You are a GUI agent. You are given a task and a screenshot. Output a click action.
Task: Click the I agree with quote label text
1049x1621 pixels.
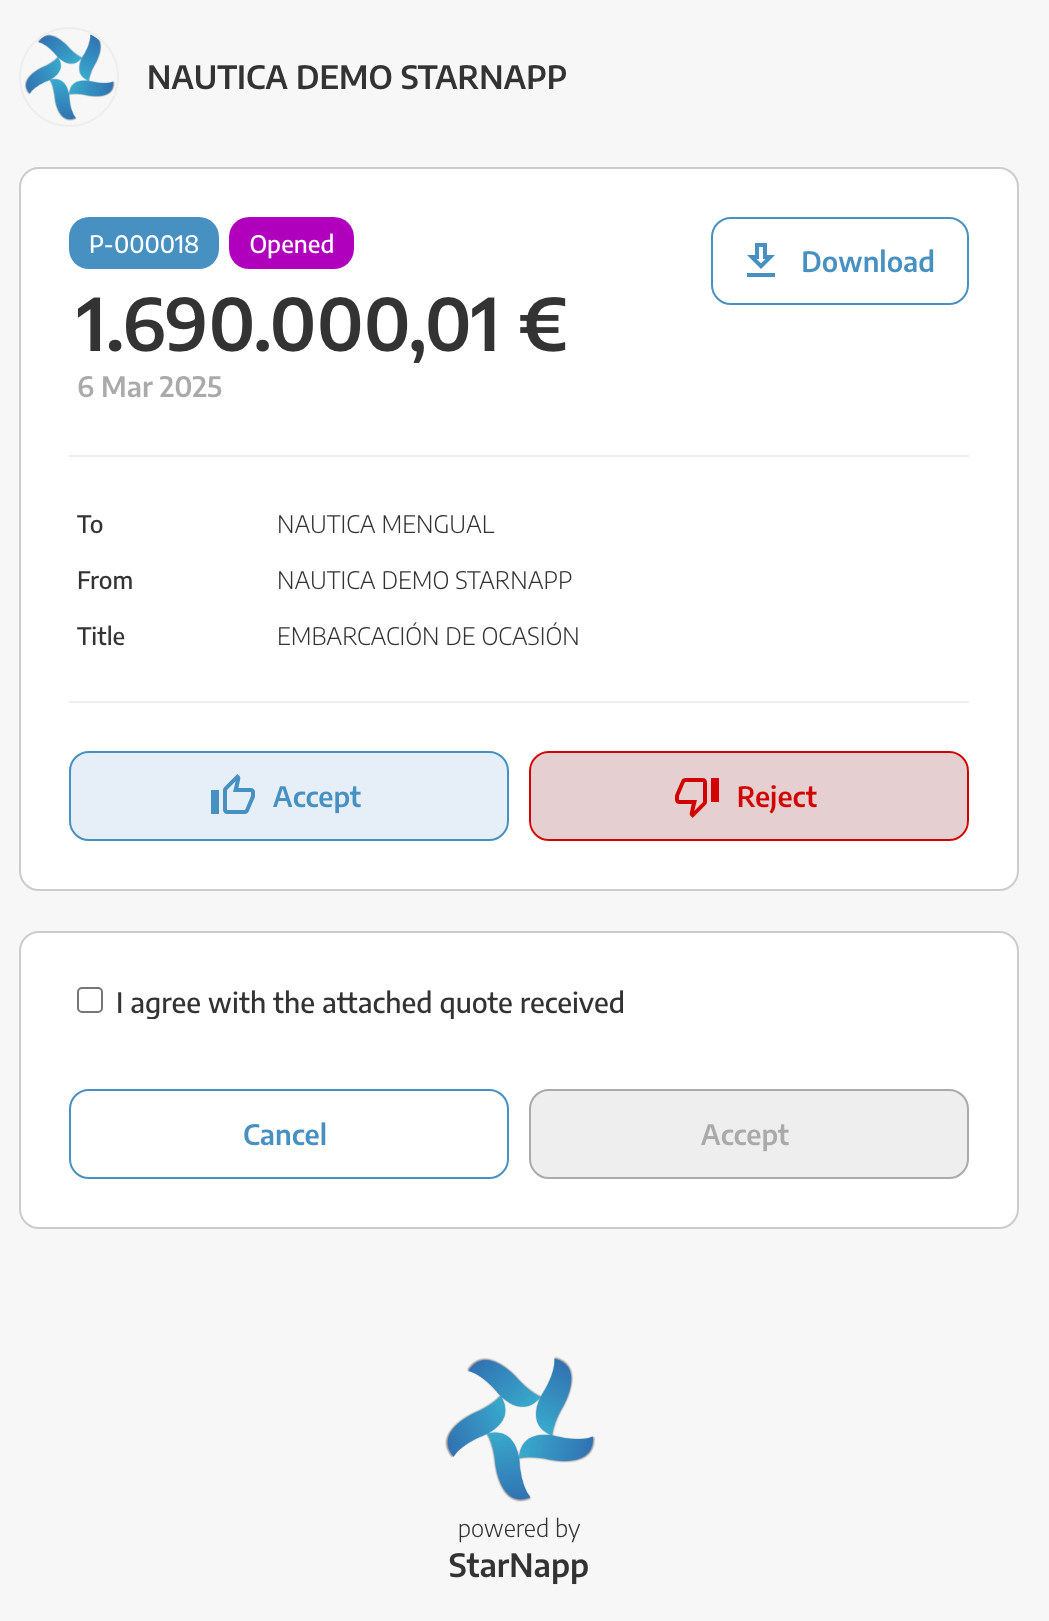(x=370, y=1002)
